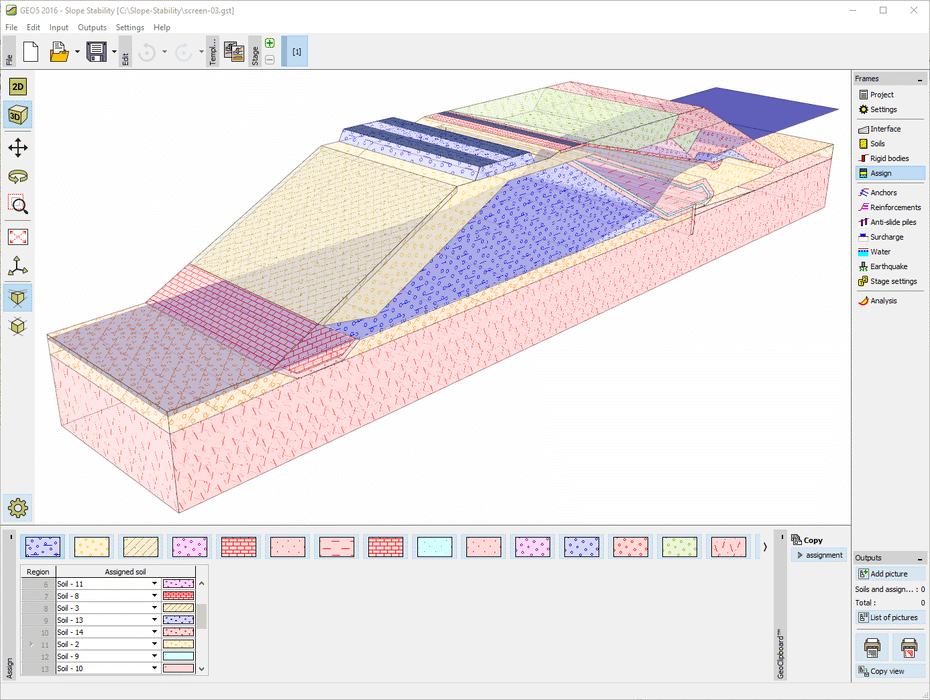Switch to 2D view mode
Image resolution: width=930 pixels, height=700 pixels.
pos(16,87)
